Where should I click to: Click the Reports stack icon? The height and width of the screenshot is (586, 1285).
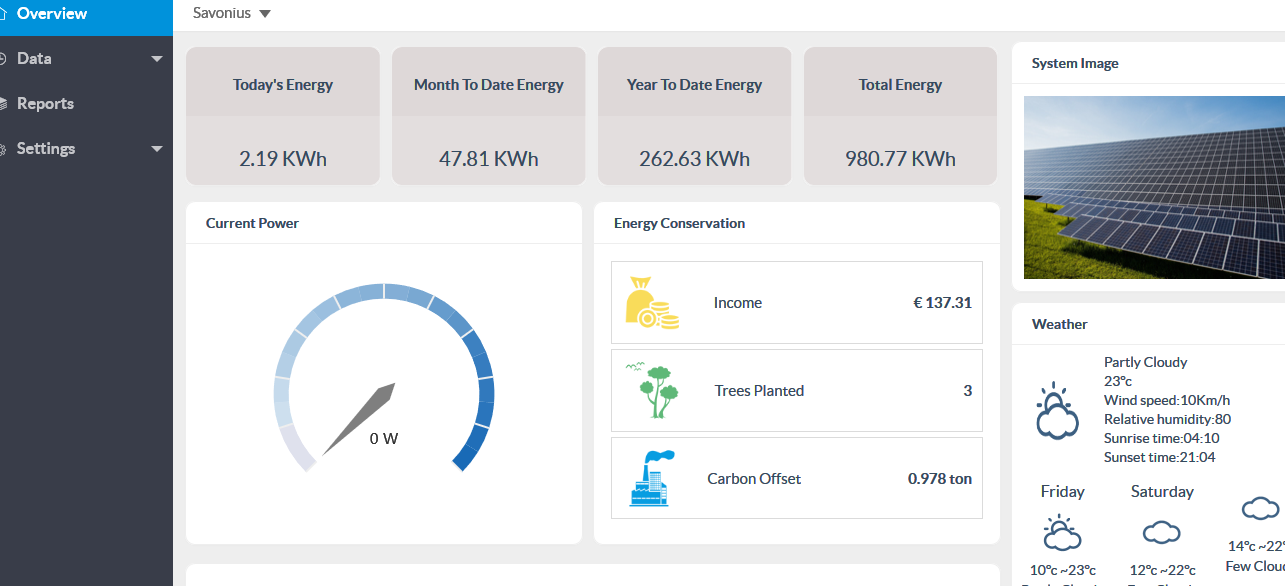3,104
